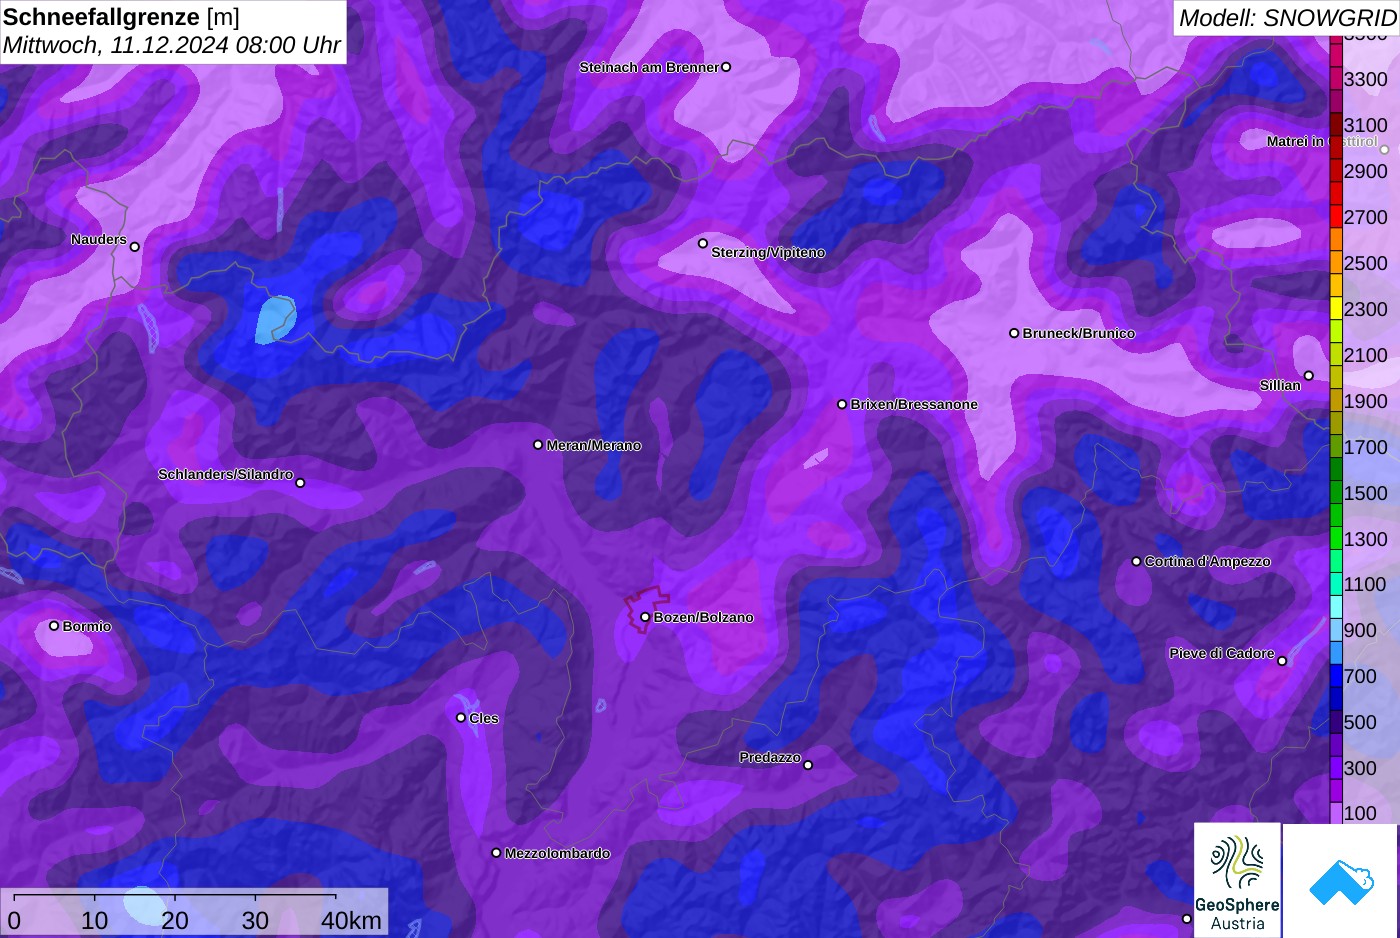
Task: Click the Bruneck/Brunico label text
Action: click(1079, 333)
